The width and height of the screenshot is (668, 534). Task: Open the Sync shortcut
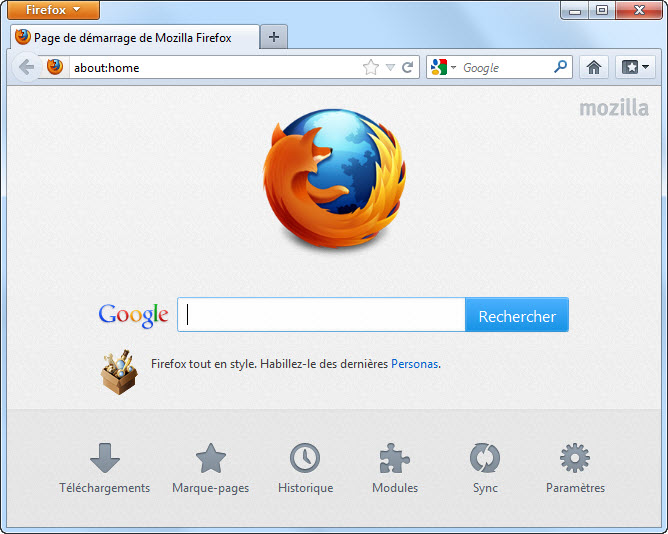tap(485, 468)
